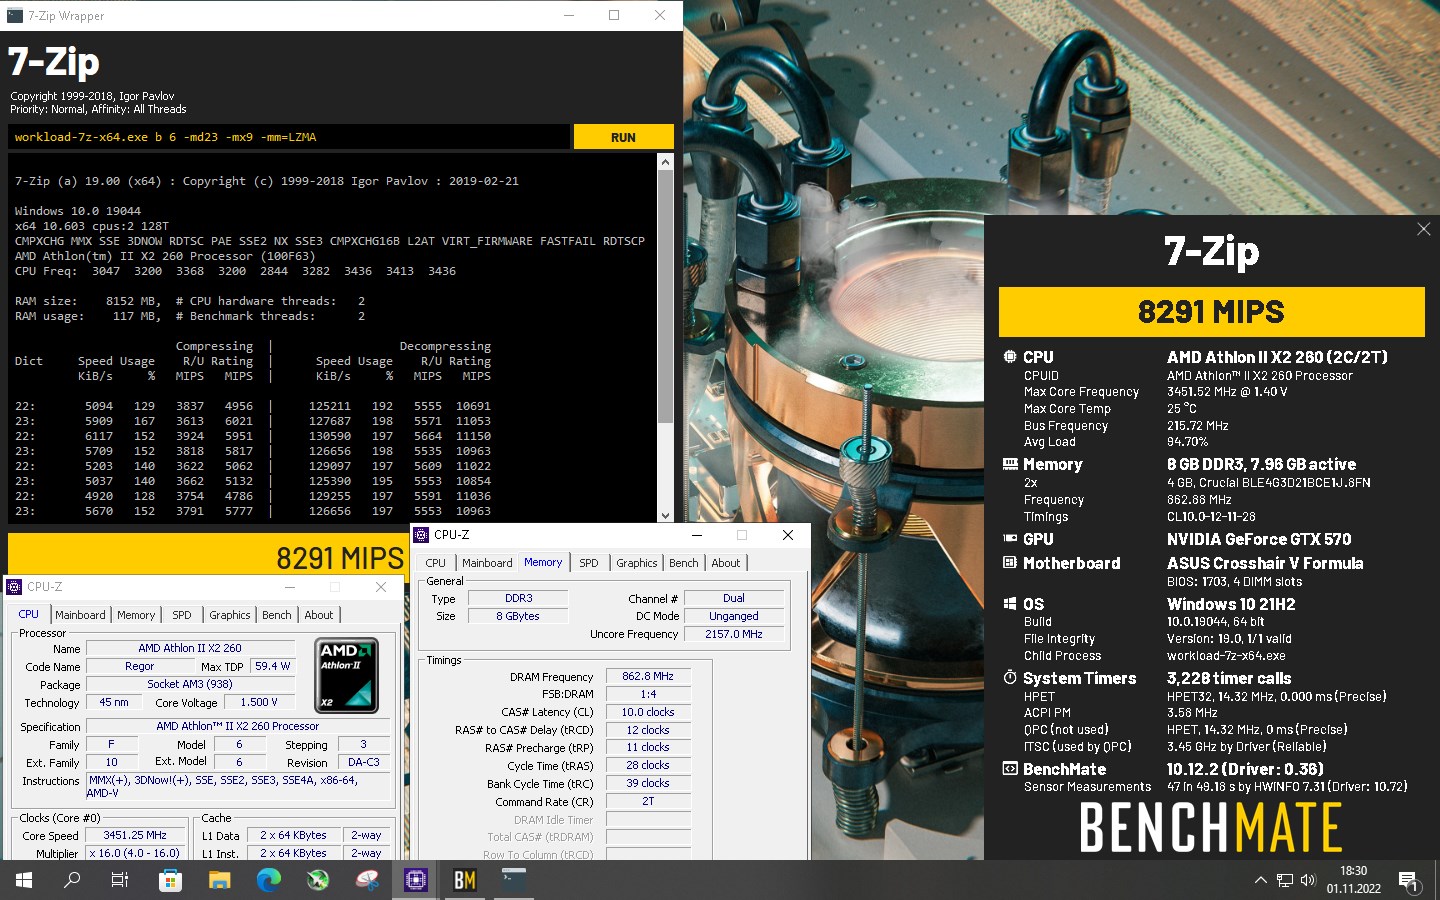Click the title bar icon of the CPU-Z Processor window
This screenshot has width=1440, height=900.
(14, 587)
